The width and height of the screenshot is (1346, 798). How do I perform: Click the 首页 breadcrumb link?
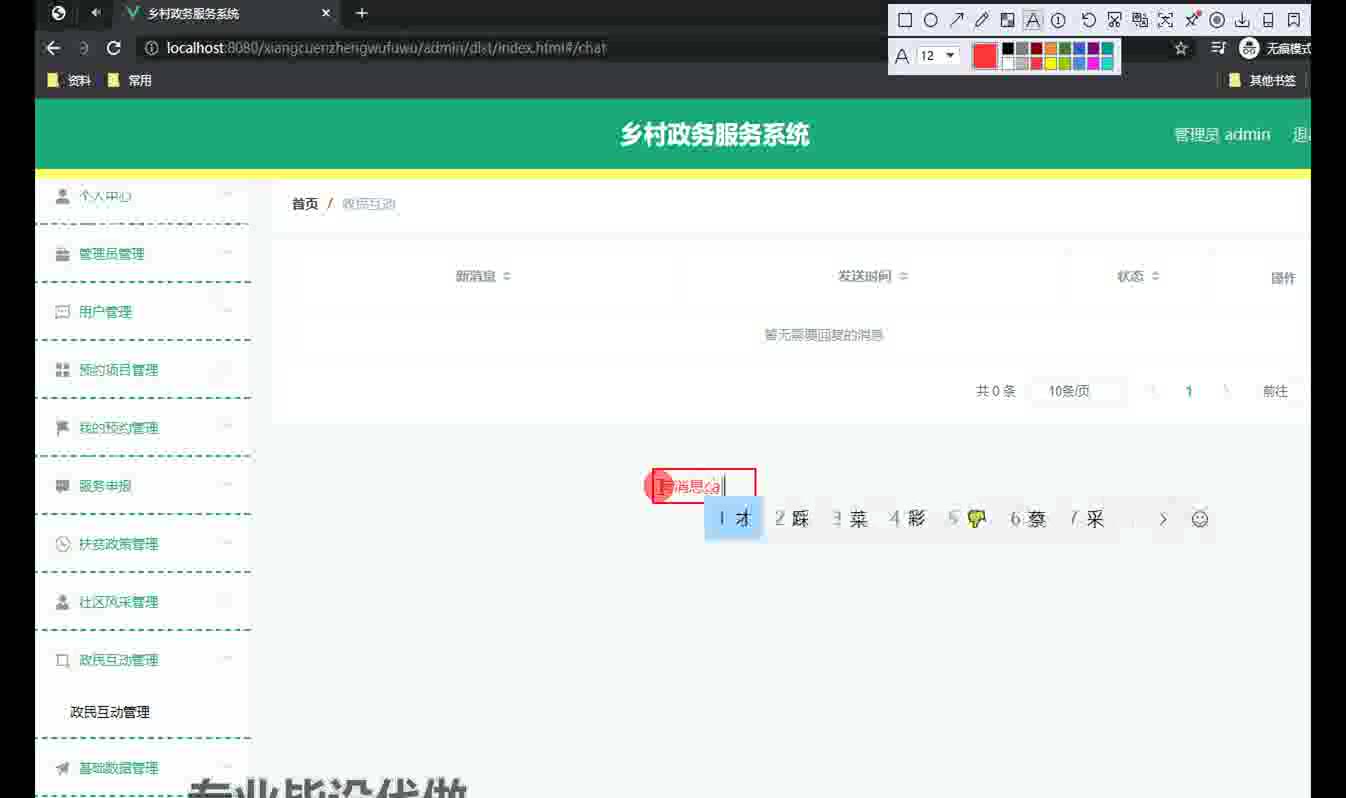[x=304, y=204]
